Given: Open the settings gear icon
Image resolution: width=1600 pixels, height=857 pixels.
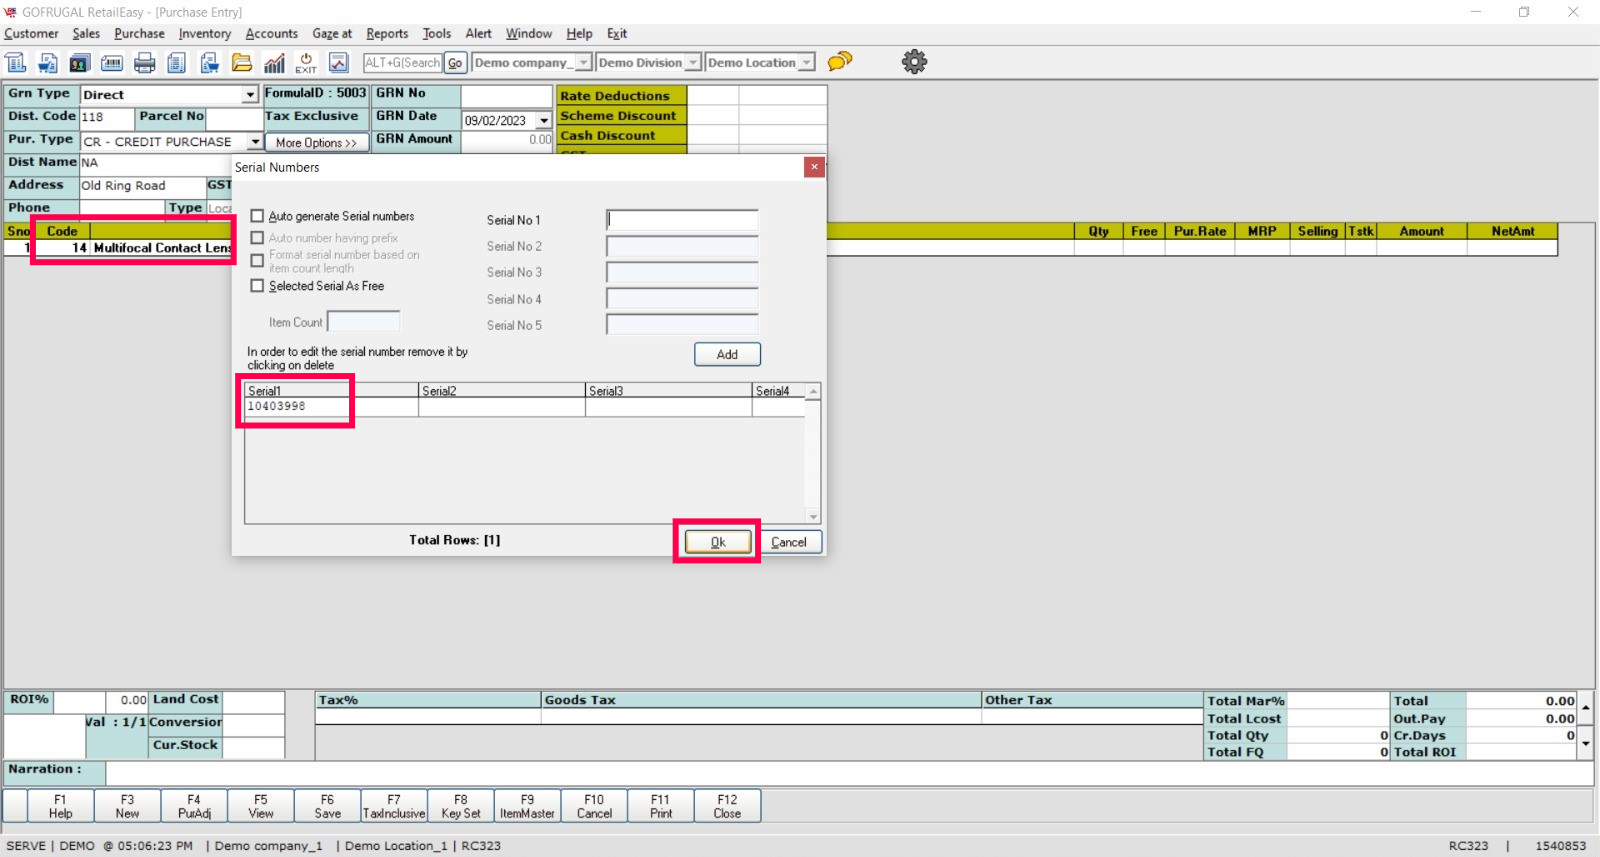Looking at the screenshot, I should coord(914,62).
